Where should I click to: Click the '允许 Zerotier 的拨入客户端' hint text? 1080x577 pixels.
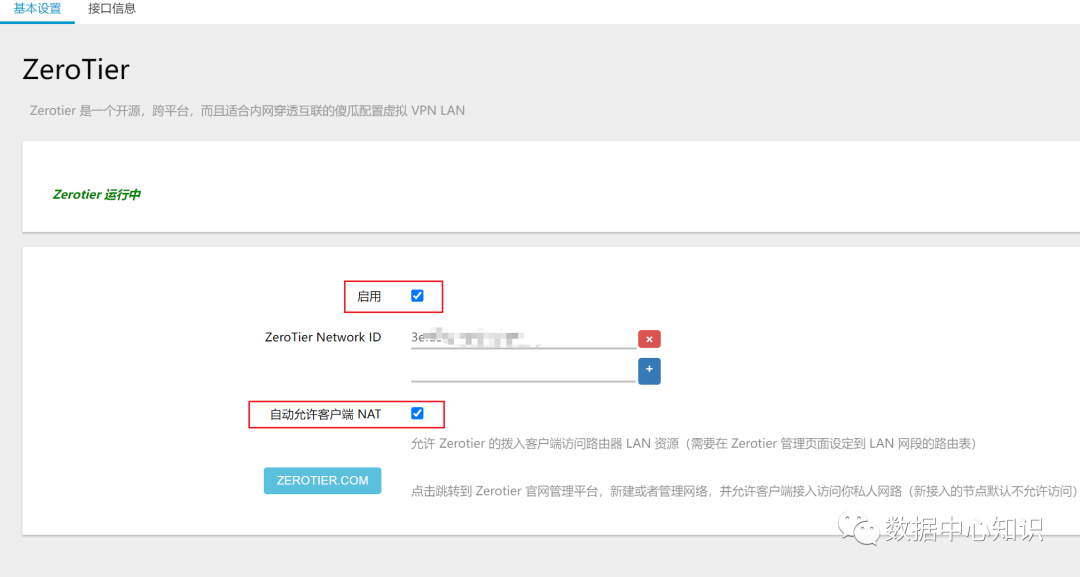coord(694,443)
